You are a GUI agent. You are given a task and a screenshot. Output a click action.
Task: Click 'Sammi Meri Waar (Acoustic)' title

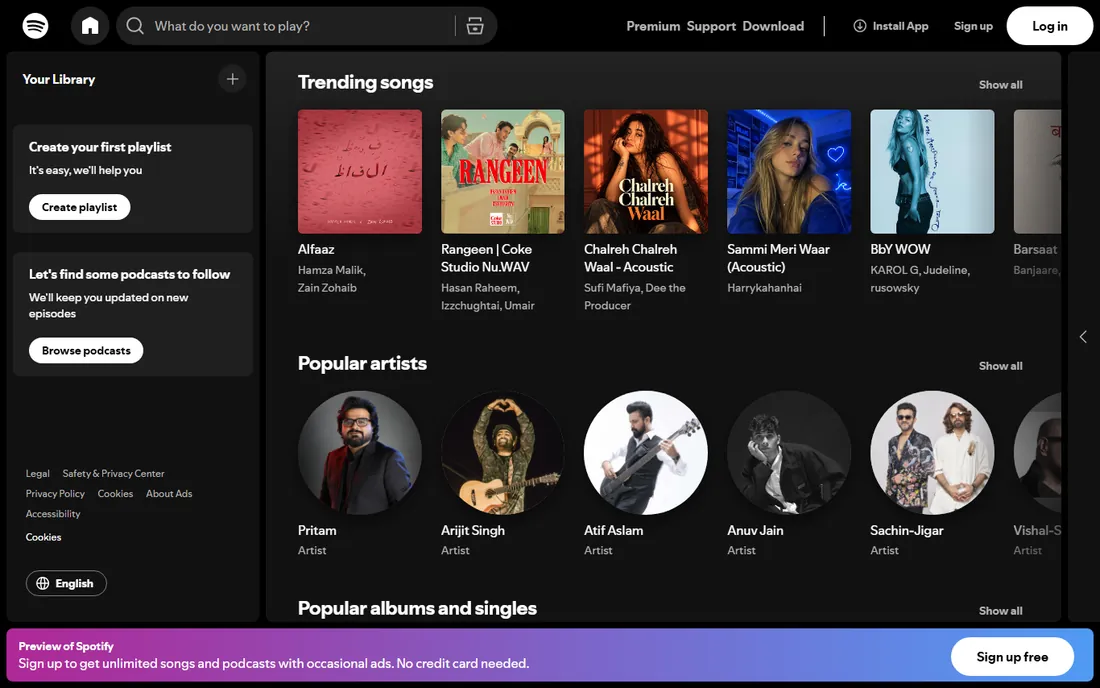(778, 258)
